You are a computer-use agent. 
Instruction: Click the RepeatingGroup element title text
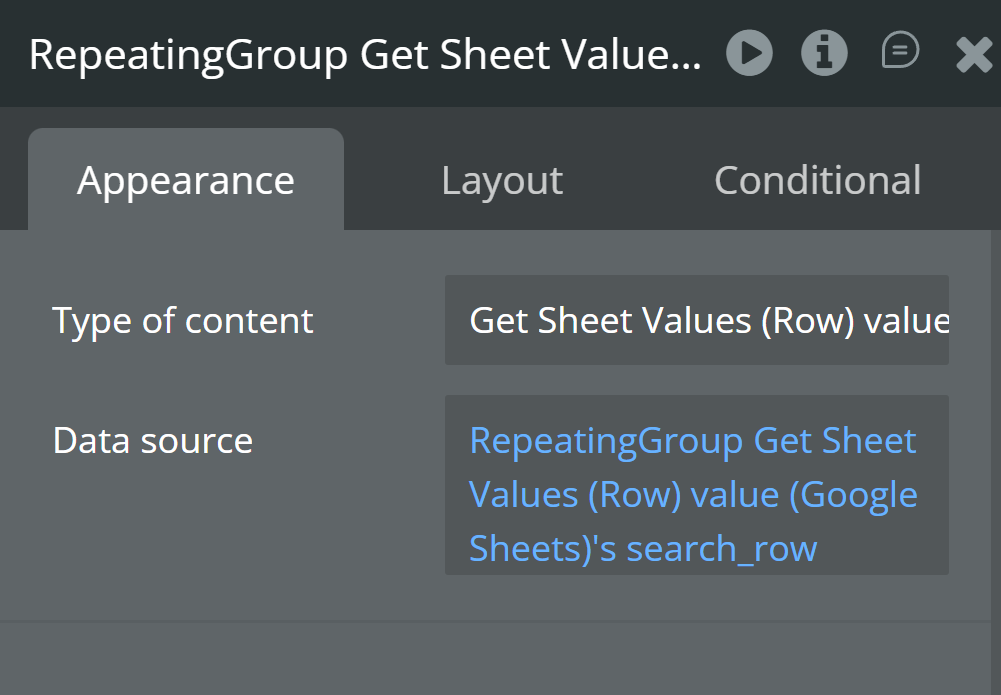365,55
